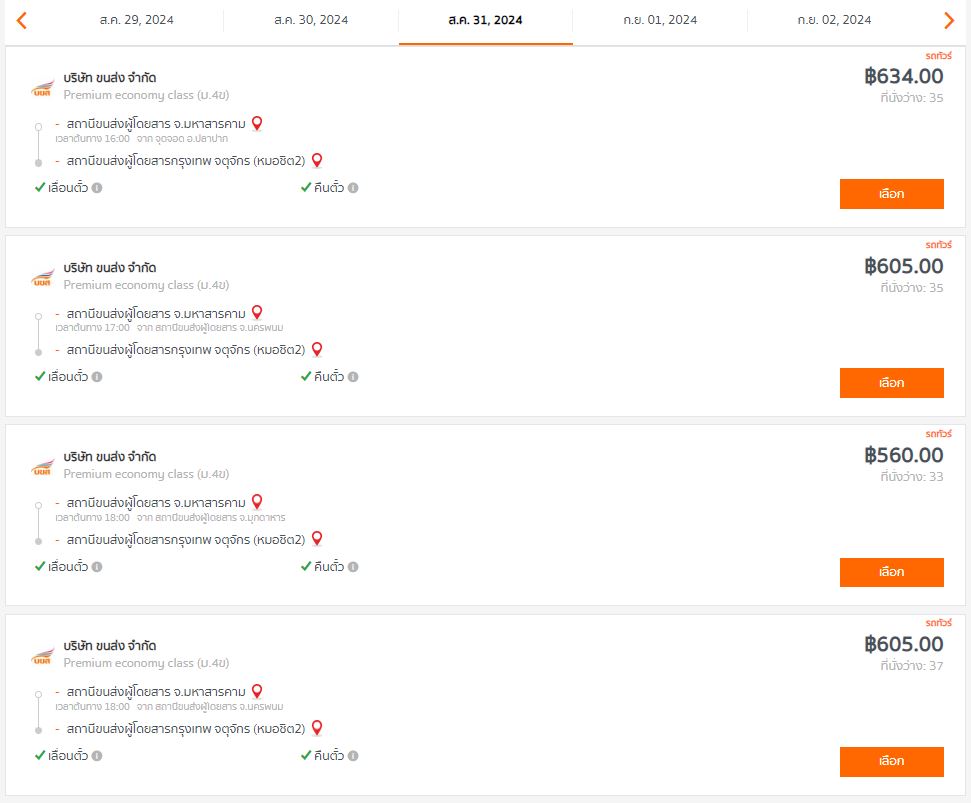Open map pin for Mo Chit 2, ฿560 trip

(x=317, y=539)
